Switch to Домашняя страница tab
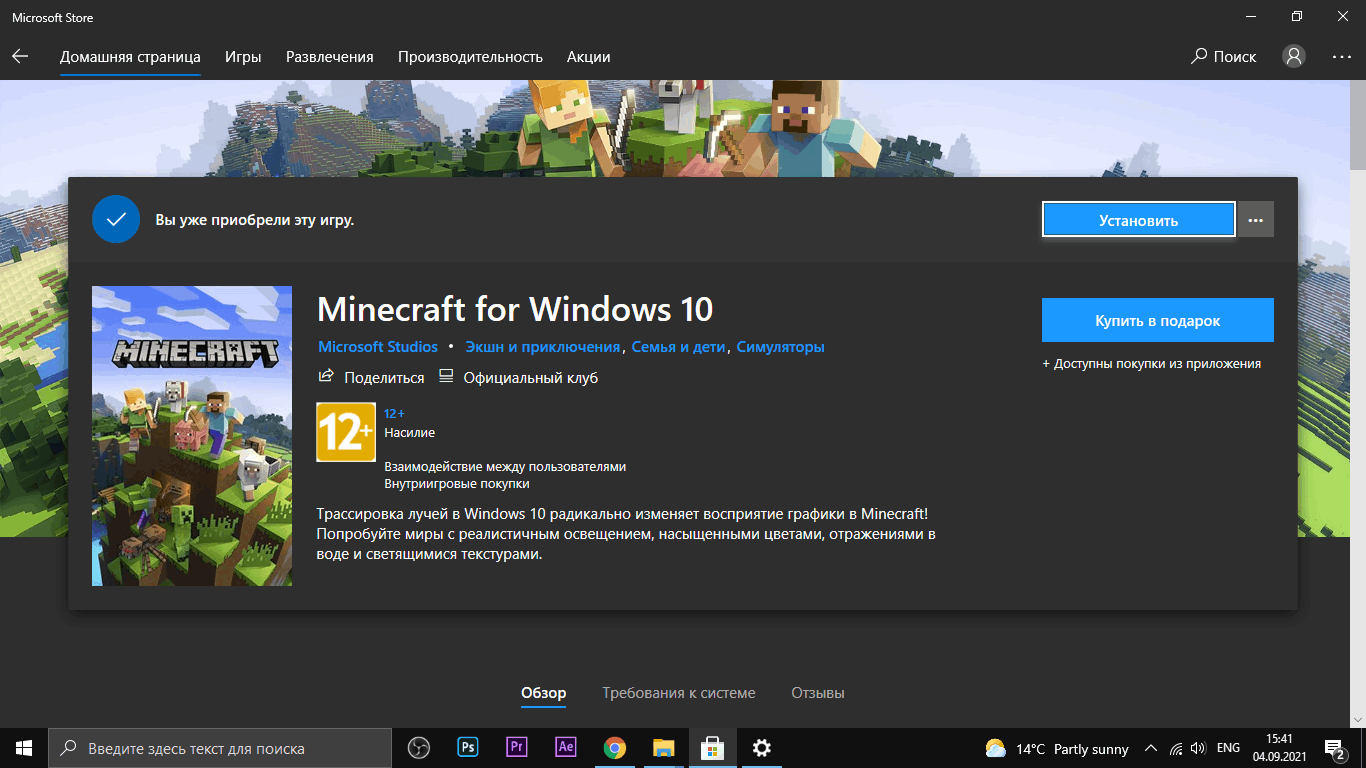This screenshot has width=1366, height=768. pyautogui.click(x=130, y=56)
